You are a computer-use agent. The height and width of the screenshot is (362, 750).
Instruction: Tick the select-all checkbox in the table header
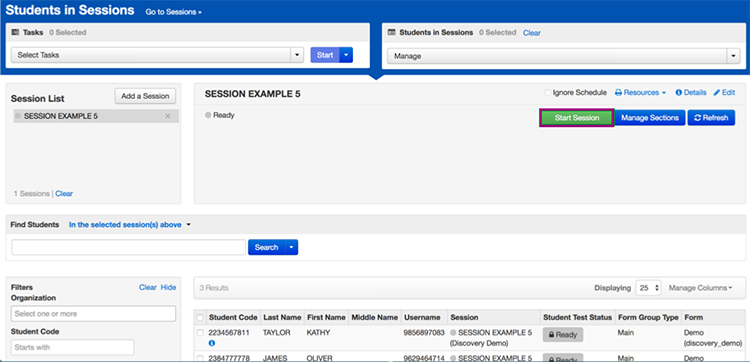click(200, 318)
